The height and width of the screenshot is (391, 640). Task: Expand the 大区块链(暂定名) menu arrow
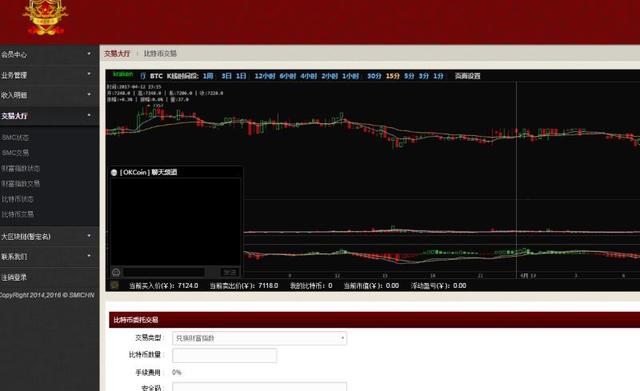pos(89,235)
